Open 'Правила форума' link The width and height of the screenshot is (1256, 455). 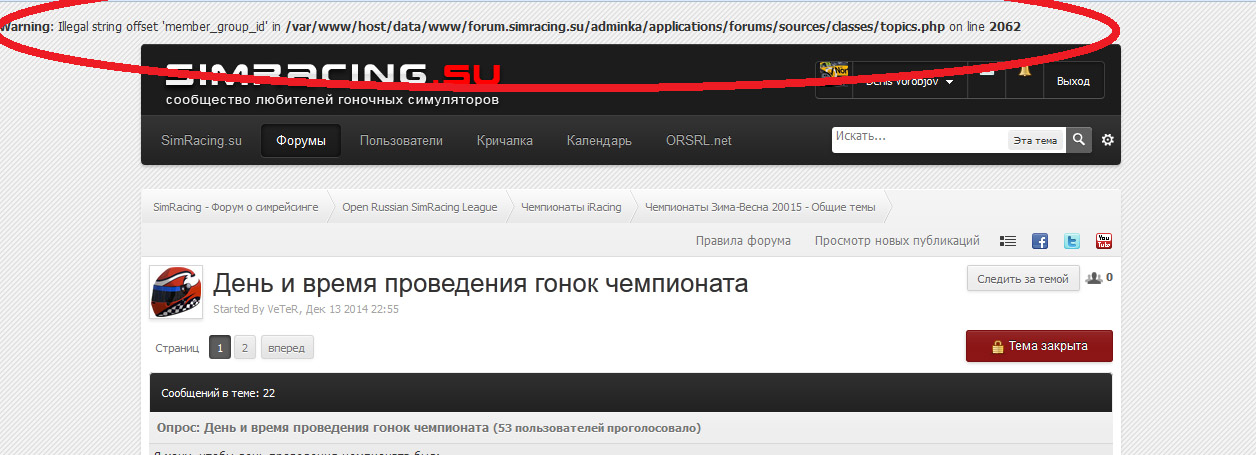(x=743, y=241)
